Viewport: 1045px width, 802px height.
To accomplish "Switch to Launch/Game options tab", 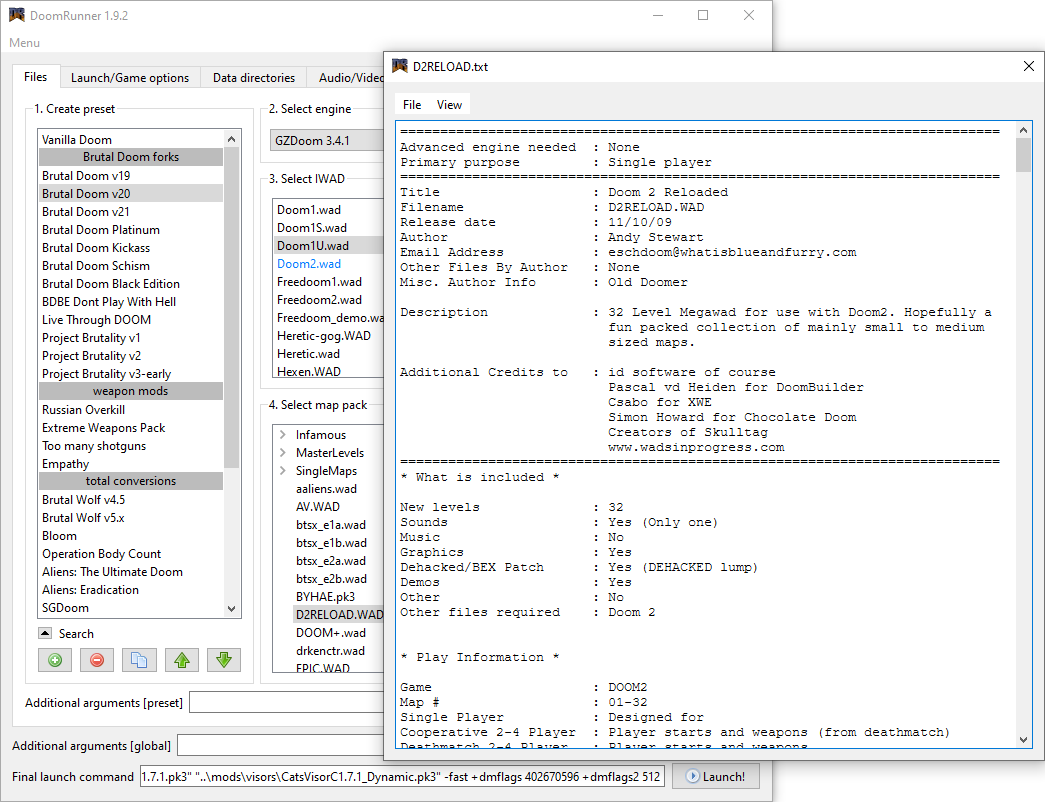I will (130, 78).
